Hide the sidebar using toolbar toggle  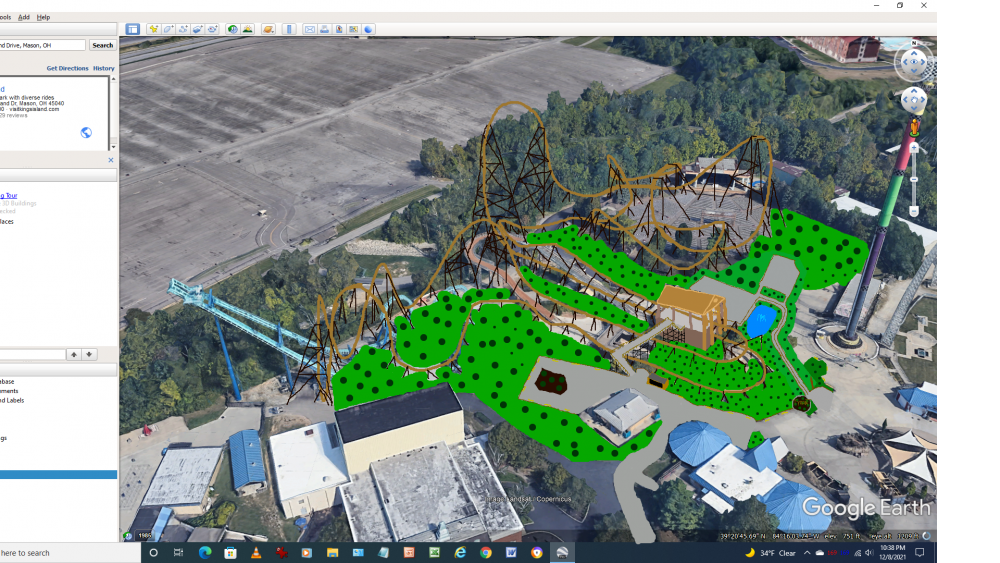(x=133, y=29)
